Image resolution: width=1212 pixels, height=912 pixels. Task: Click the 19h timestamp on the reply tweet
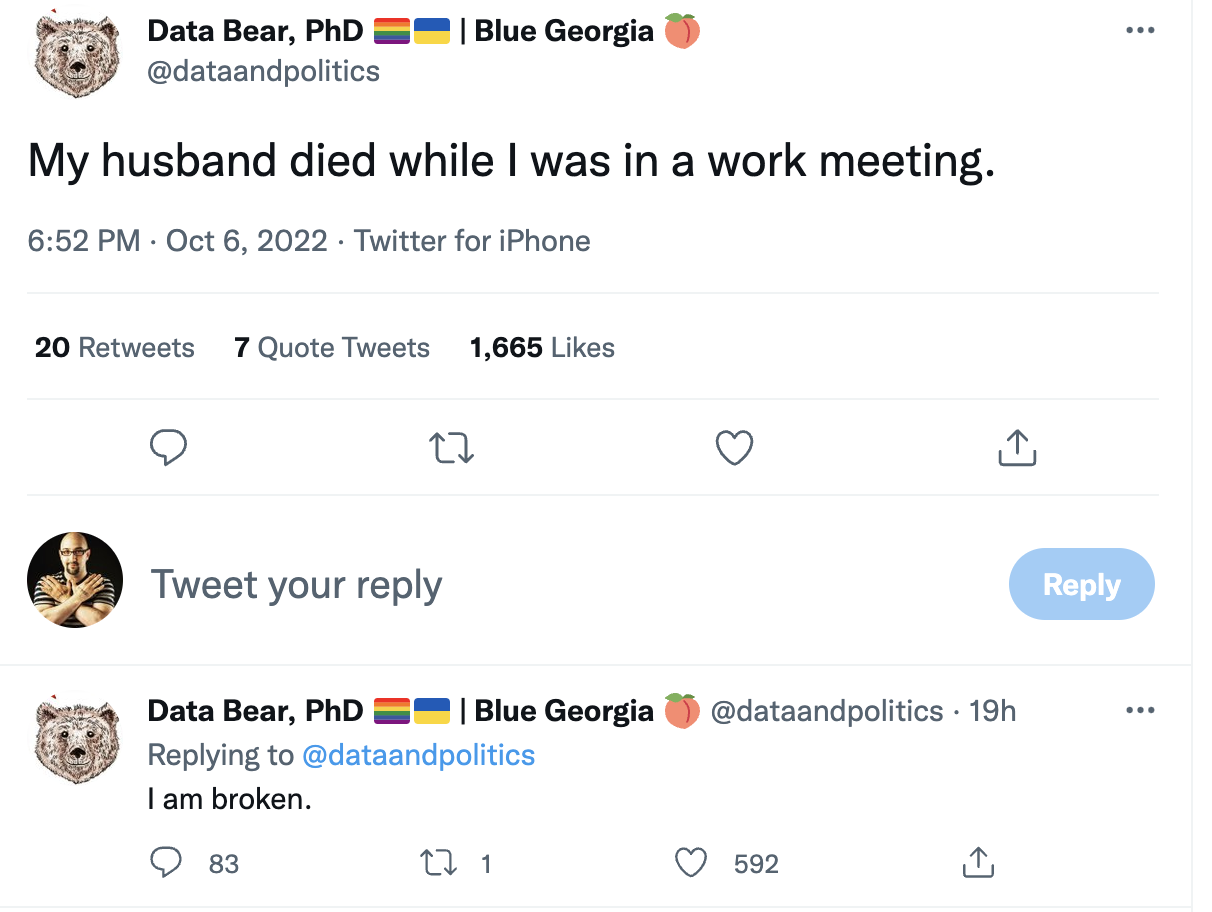click(993, 711)
